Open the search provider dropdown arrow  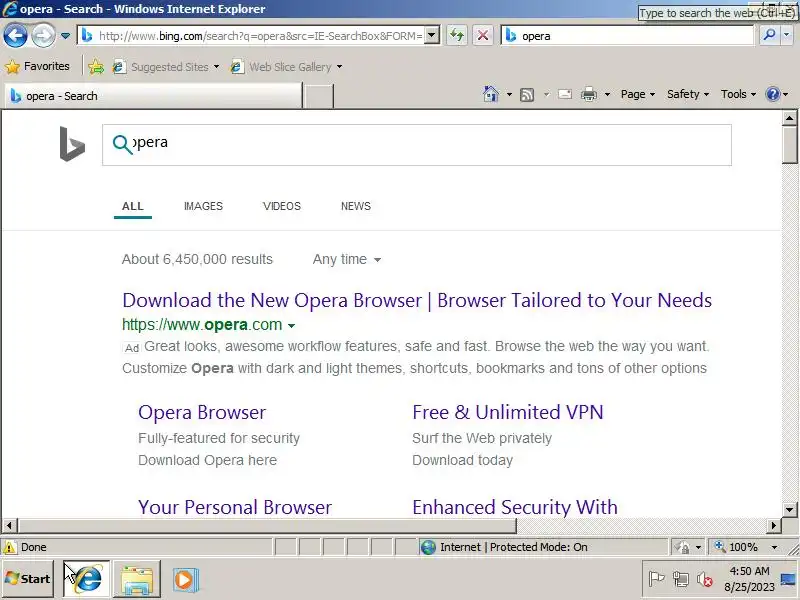pos(787,35)
